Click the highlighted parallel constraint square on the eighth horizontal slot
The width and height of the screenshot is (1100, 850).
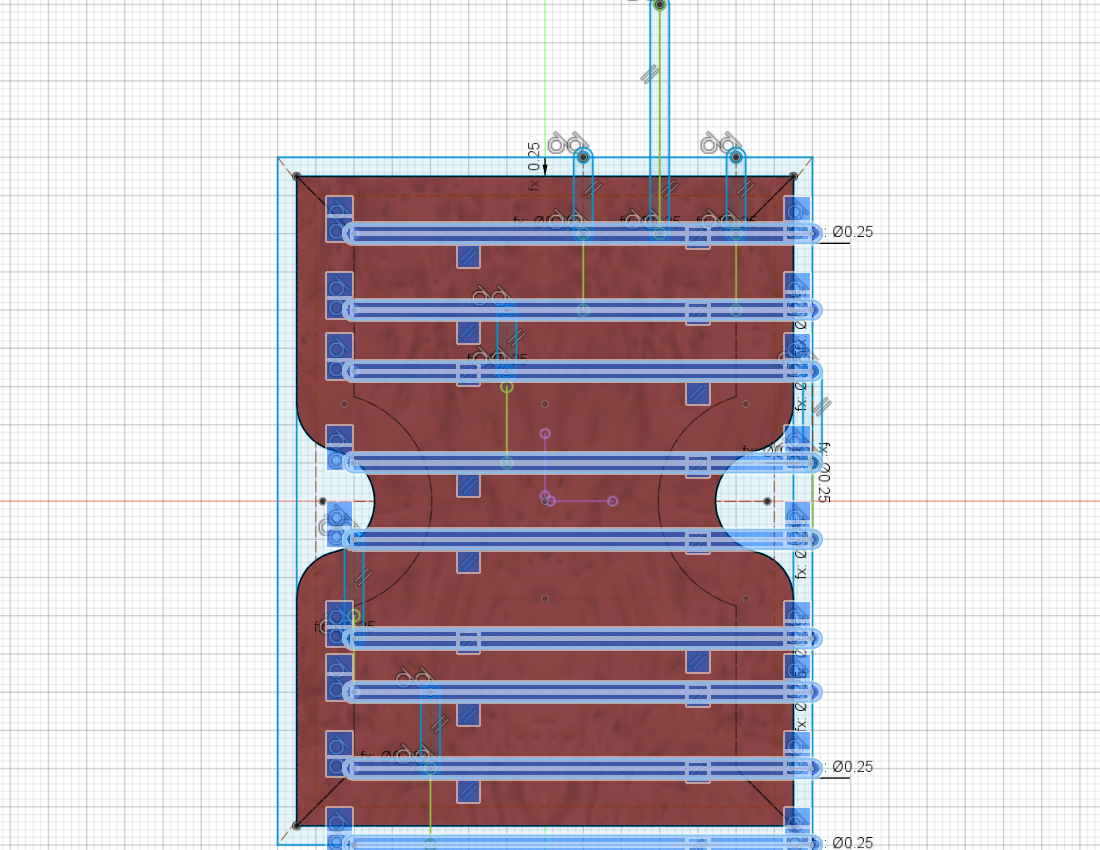click(697, 771)
